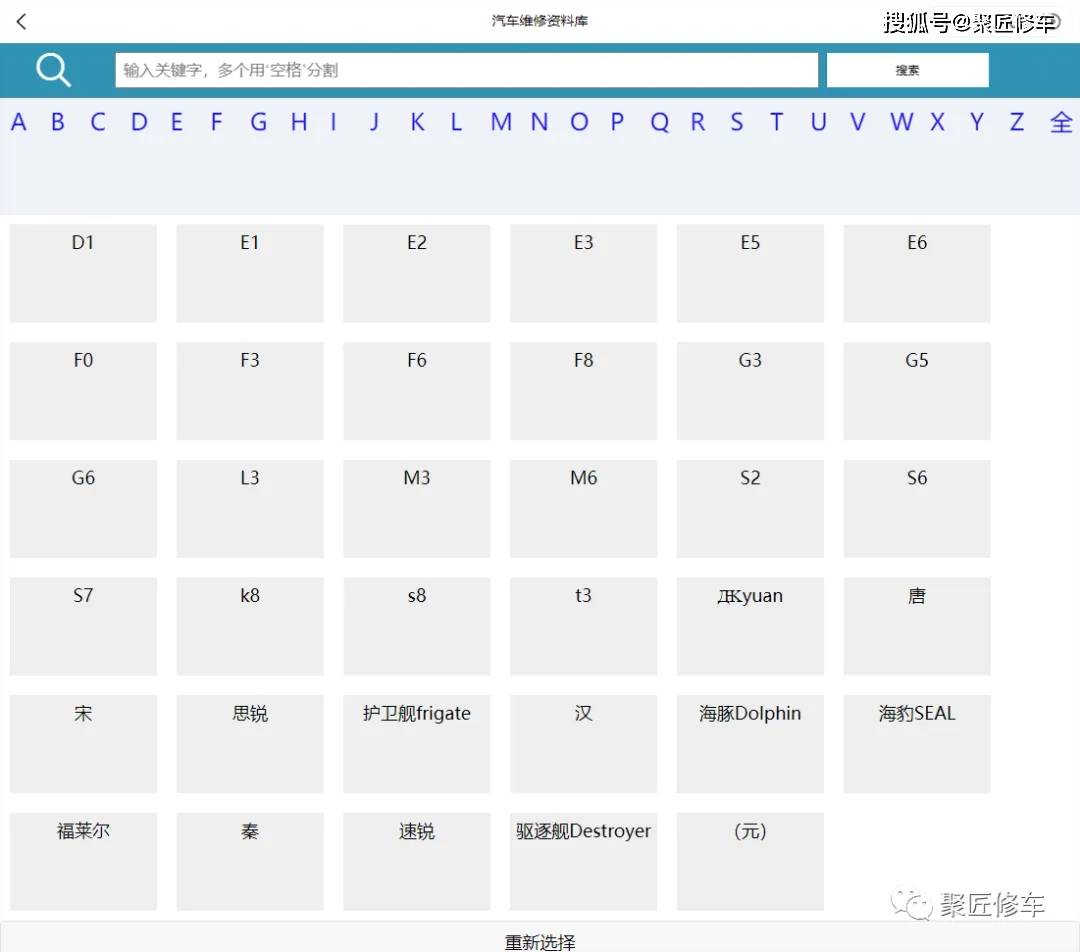Focus the keyword search input field

[466, 70]
